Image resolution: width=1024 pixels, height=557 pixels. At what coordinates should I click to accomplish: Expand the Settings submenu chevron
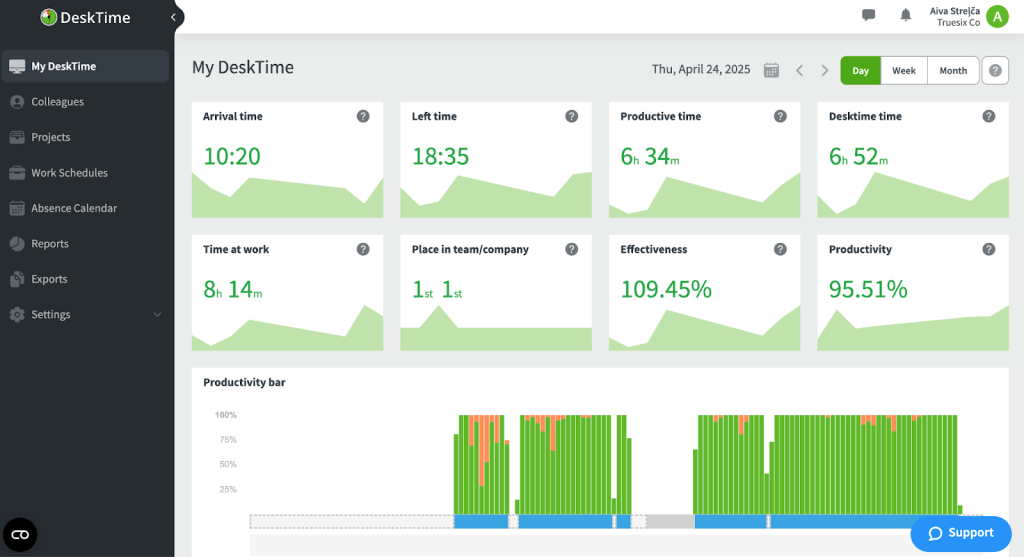157,315
